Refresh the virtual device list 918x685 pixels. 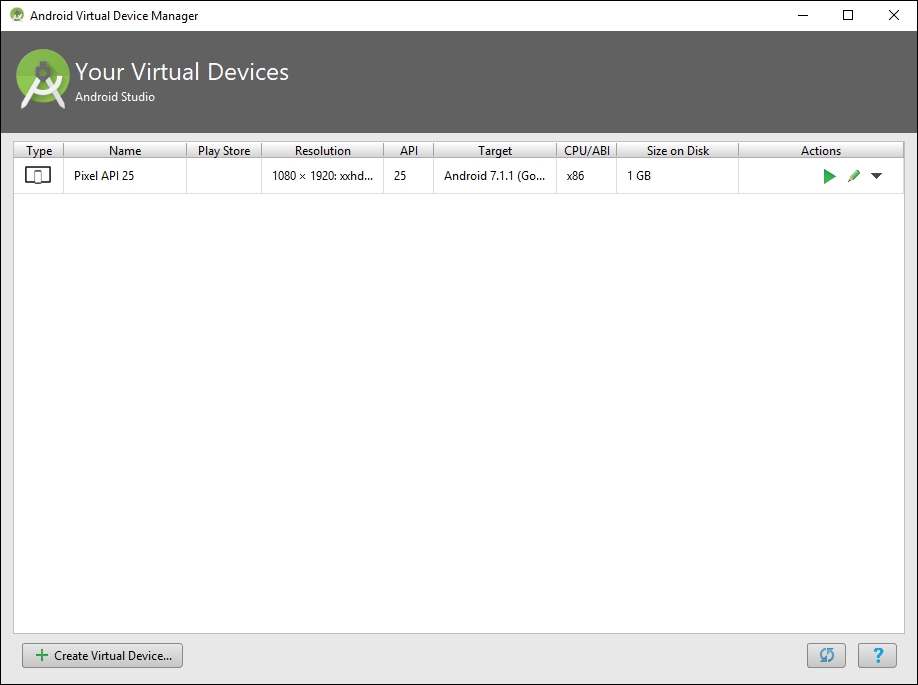point(826,655)
